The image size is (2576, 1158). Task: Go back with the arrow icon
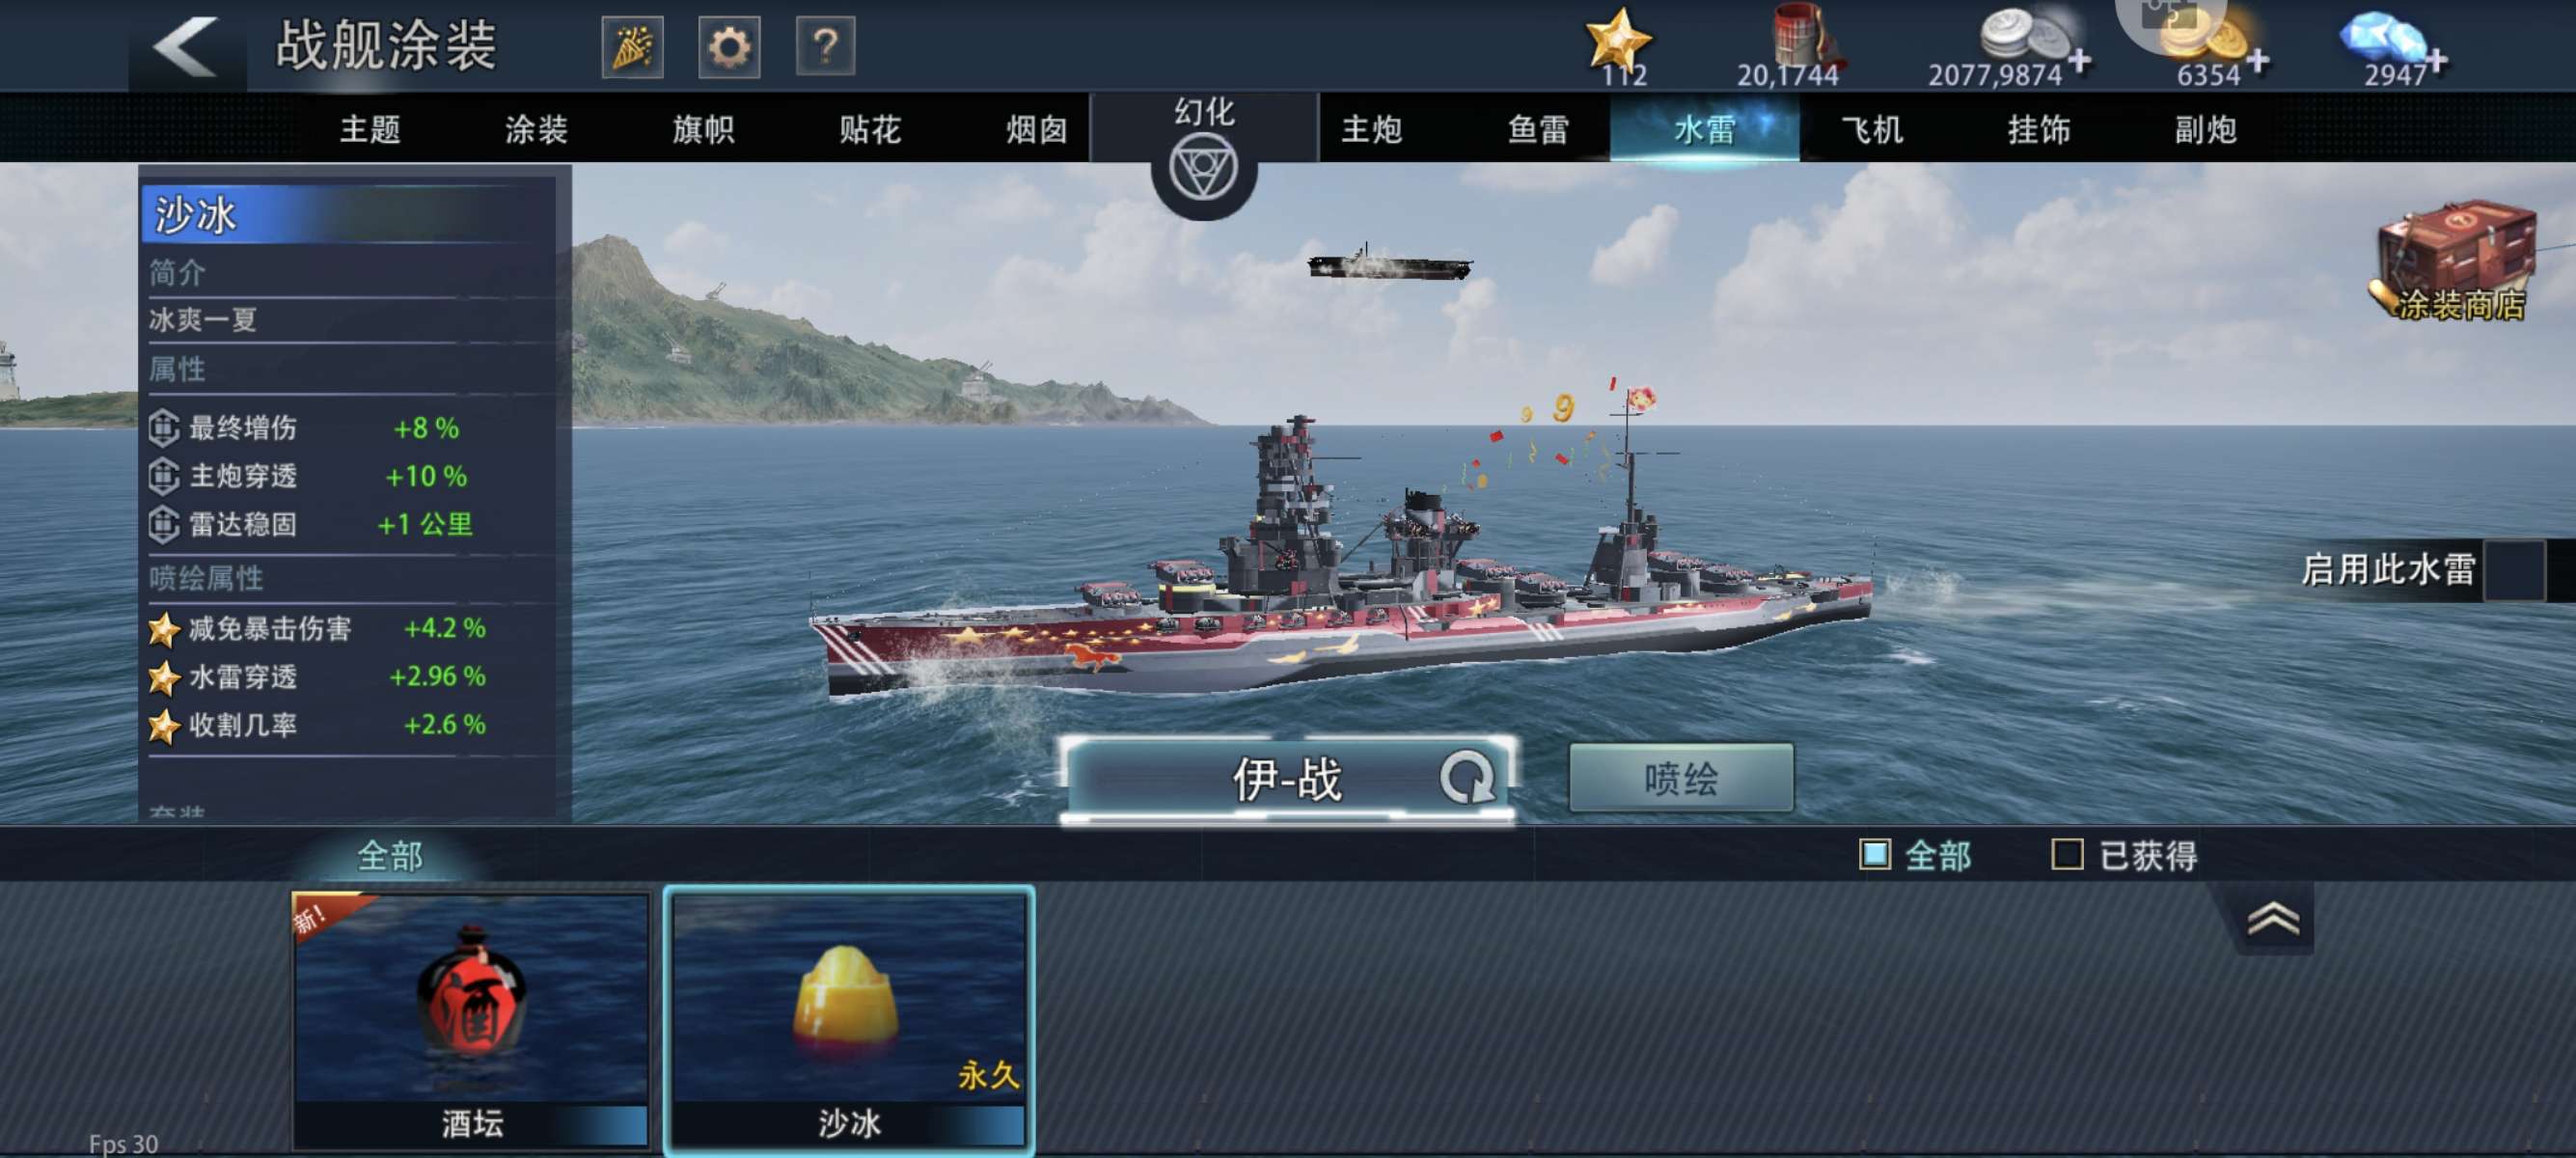(186, 47)
